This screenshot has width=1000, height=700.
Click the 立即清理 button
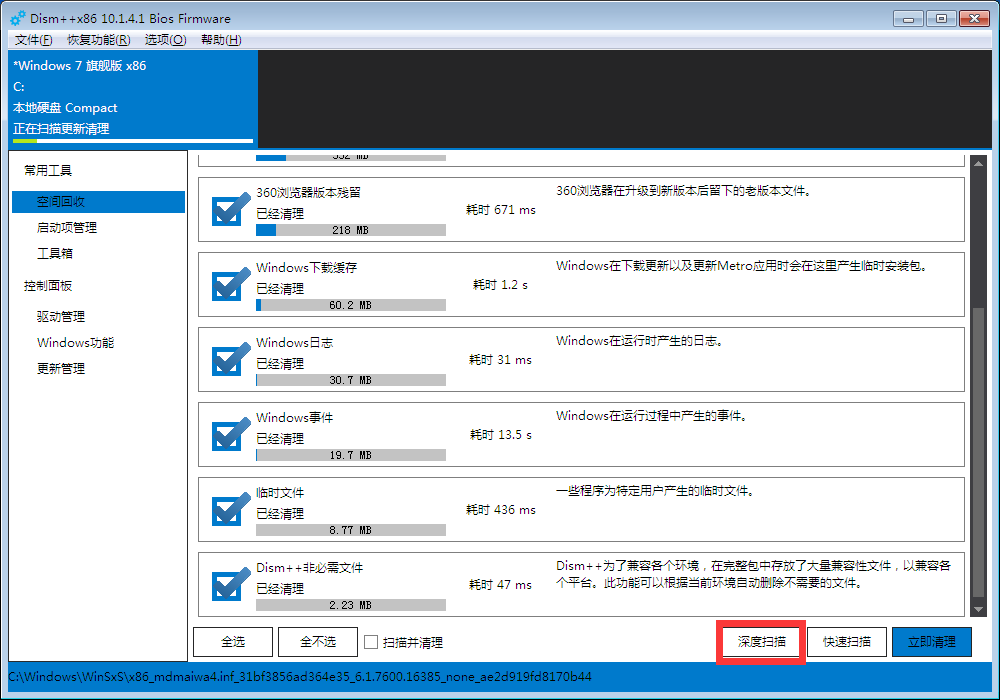coord(932,642)
